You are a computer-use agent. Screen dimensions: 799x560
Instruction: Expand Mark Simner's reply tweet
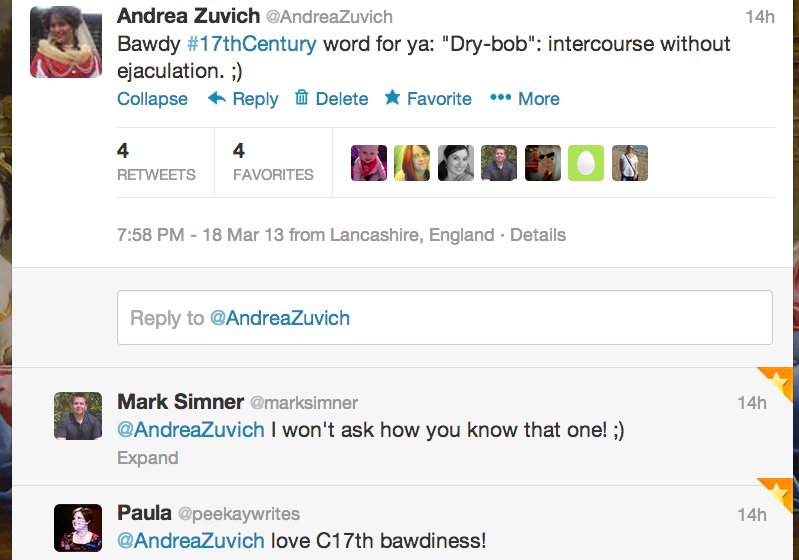[x=147, y=458]
